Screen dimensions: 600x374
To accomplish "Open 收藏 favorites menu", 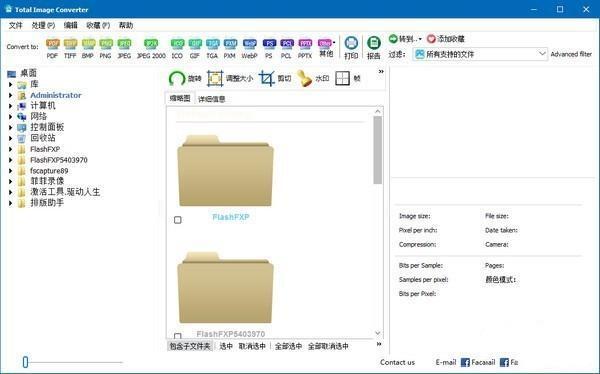I will pyautogui.click(x=98, y=25).
